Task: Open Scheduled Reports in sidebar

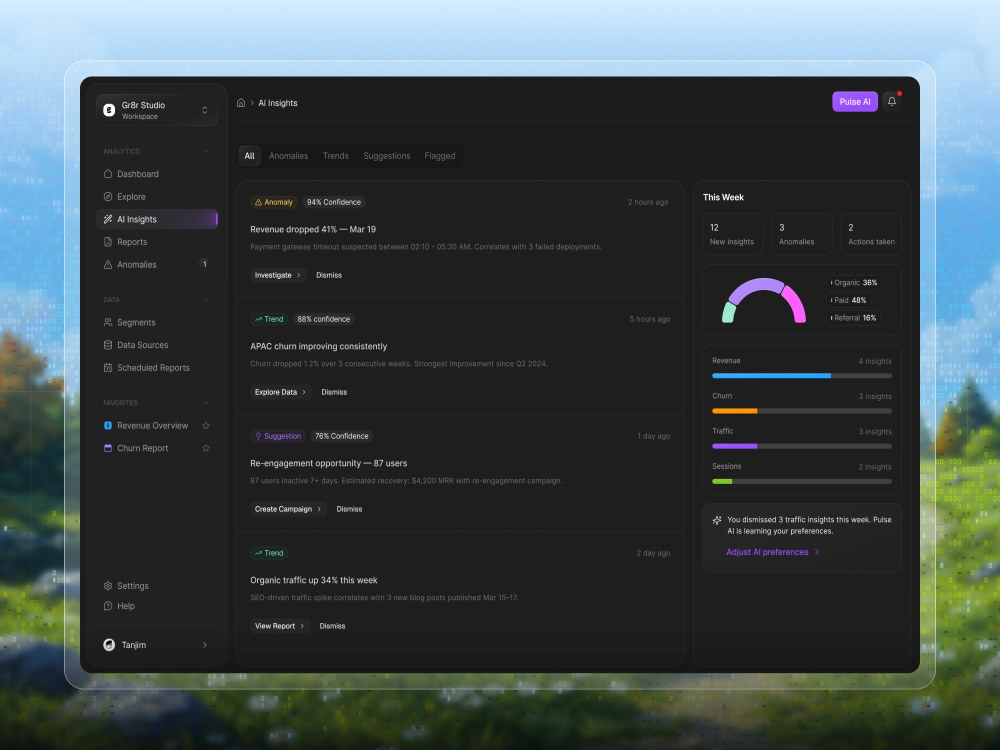Action: click(157, 367)
